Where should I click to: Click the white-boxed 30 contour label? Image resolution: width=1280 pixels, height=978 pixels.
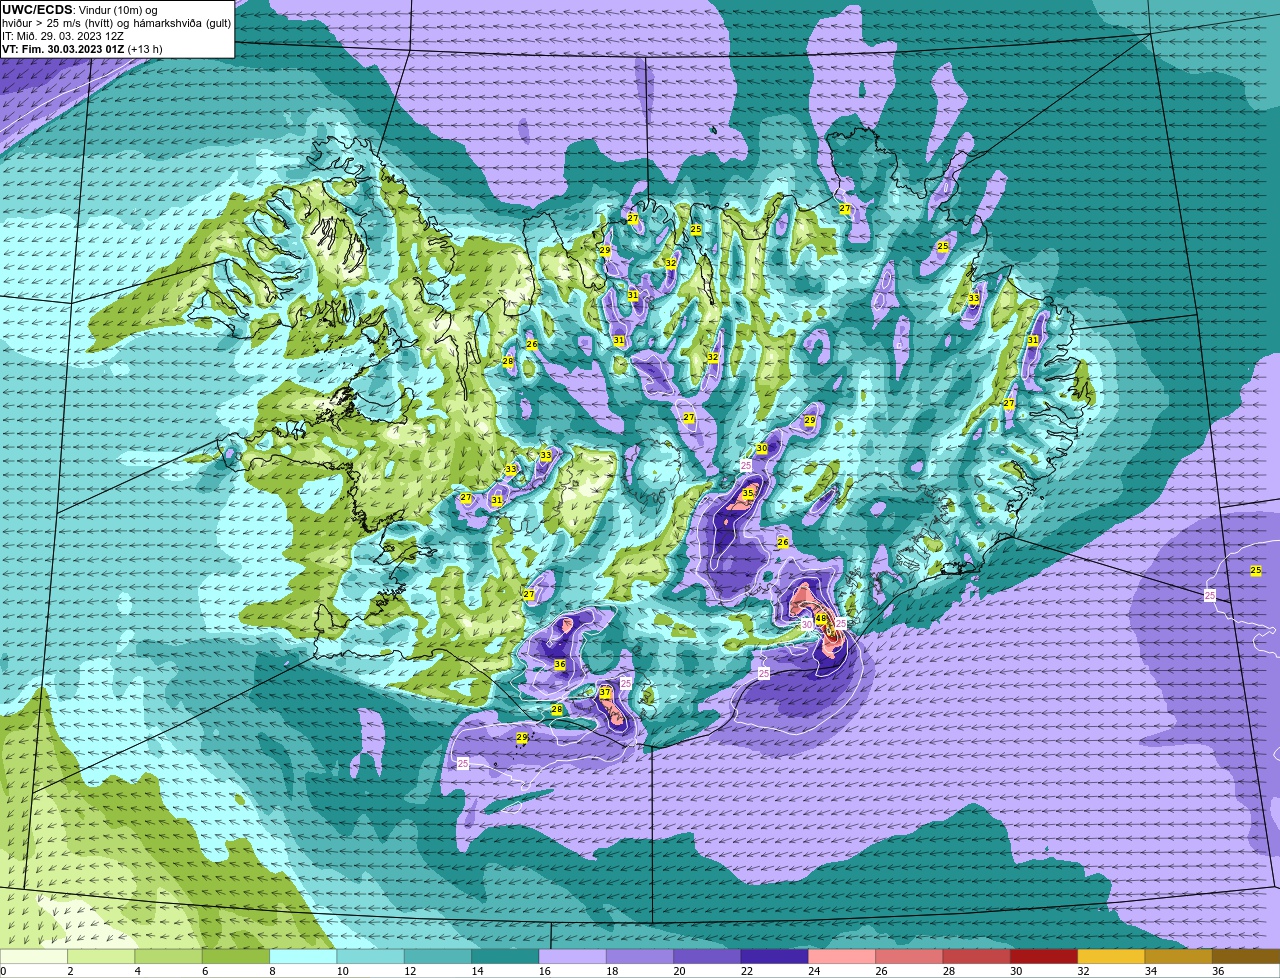point(807,624)
